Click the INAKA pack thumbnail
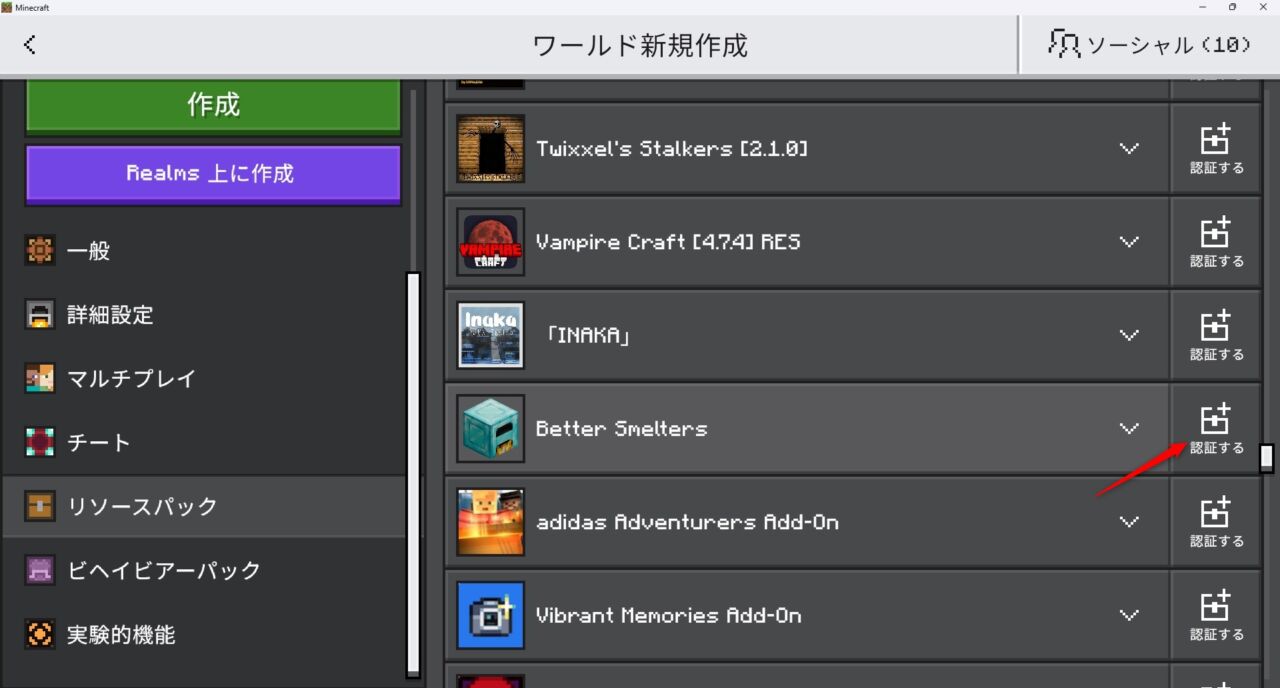 tap(490, 335)
